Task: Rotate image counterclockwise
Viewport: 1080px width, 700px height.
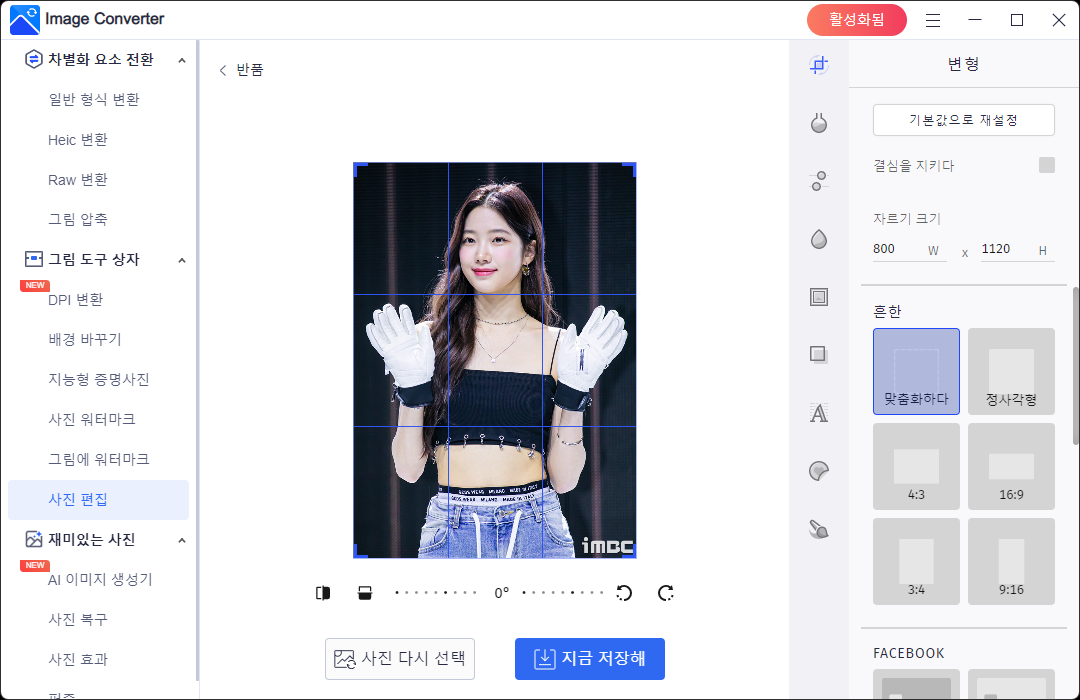Action: coord(624,593)
